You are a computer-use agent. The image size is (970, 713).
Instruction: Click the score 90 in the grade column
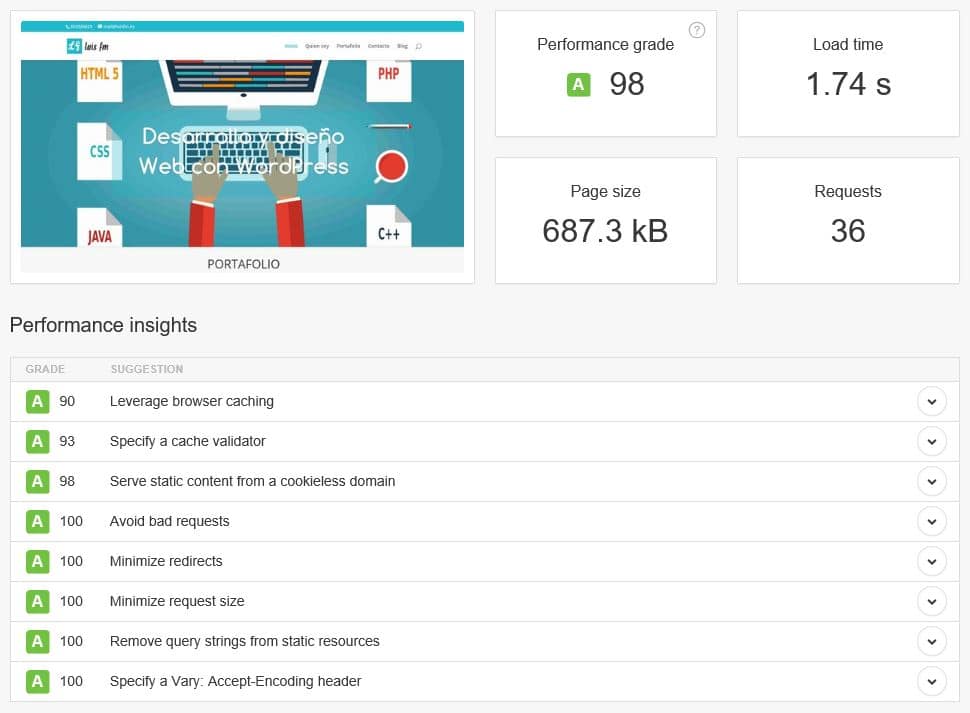pos(67,401)
